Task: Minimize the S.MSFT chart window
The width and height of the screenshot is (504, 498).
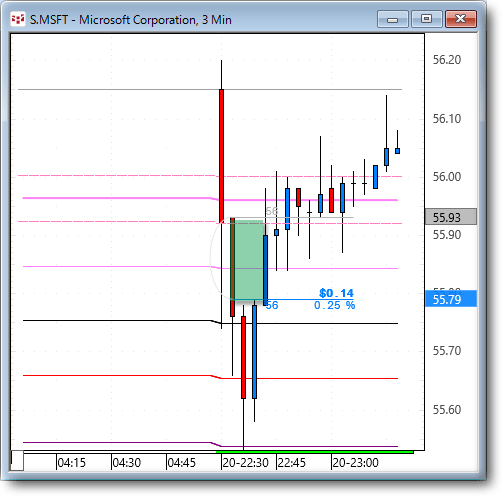Action: 393,19
